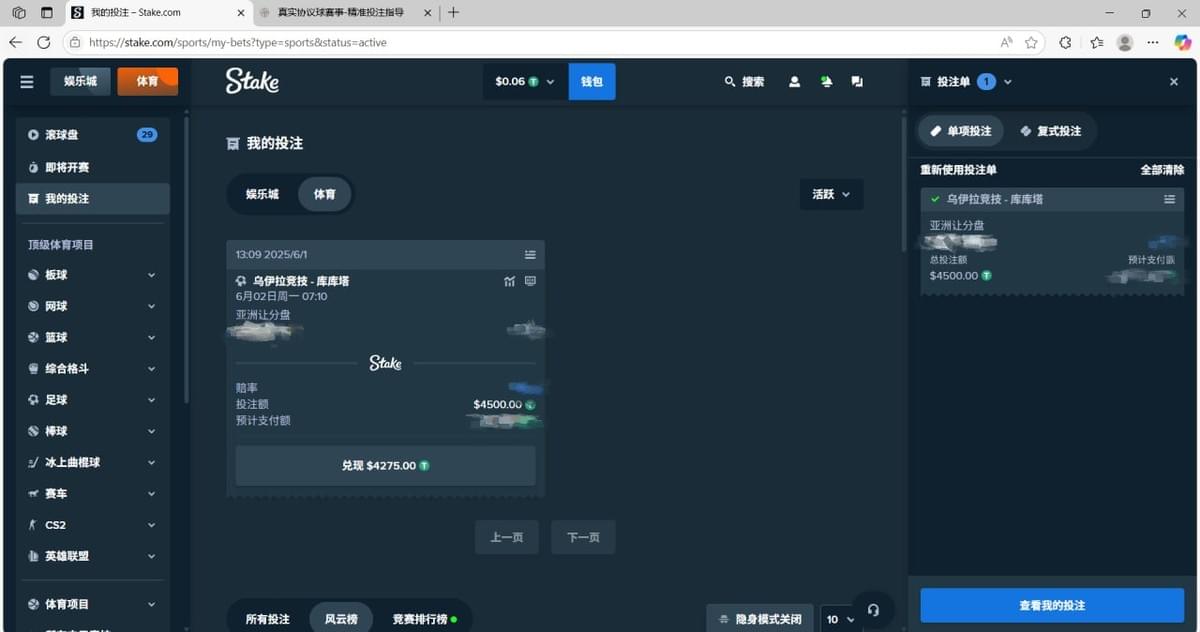Close the bet slip panel
This screenshot has height=632, width=1200.
[x=1174, y=82]
